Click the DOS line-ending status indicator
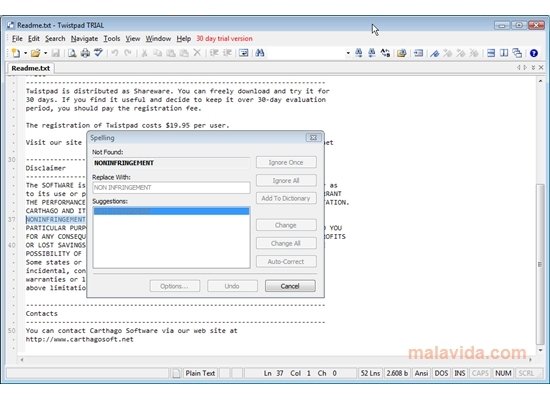 [x=441, y=373]
